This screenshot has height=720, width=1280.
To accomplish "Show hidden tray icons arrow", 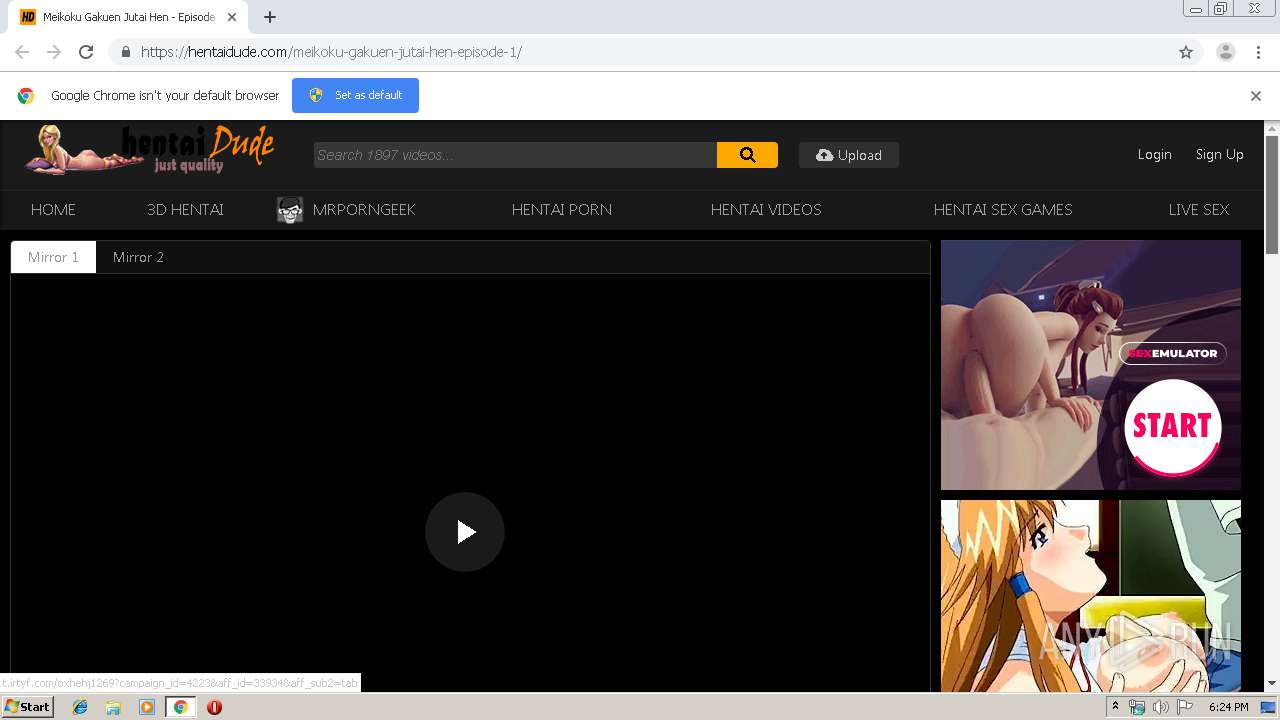I will (1115, 707).
